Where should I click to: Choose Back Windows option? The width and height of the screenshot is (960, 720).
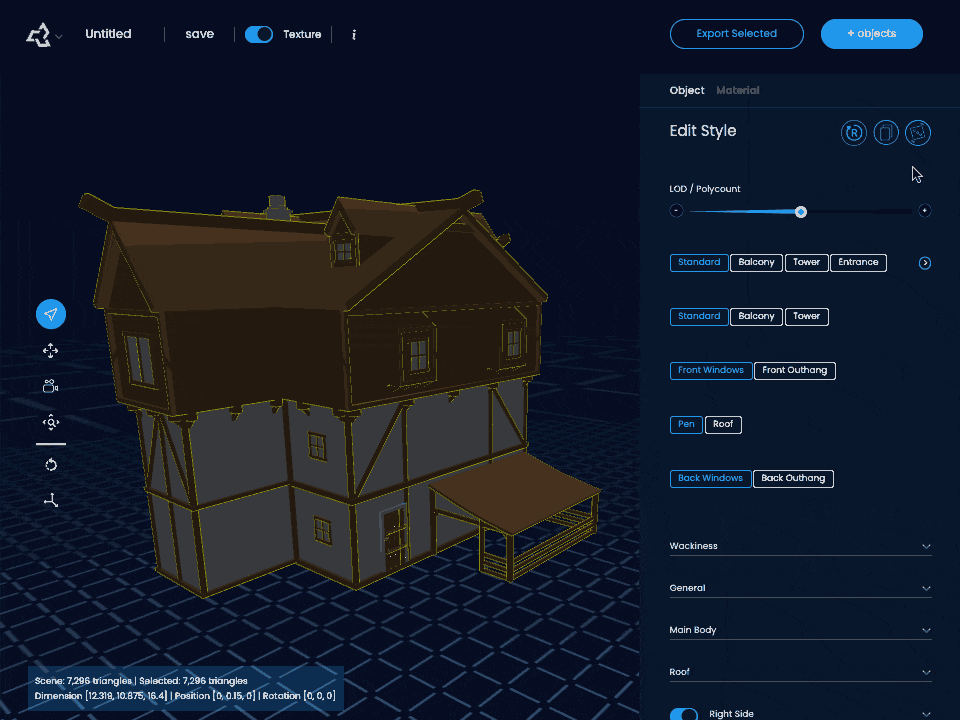(x=710, y=478)
